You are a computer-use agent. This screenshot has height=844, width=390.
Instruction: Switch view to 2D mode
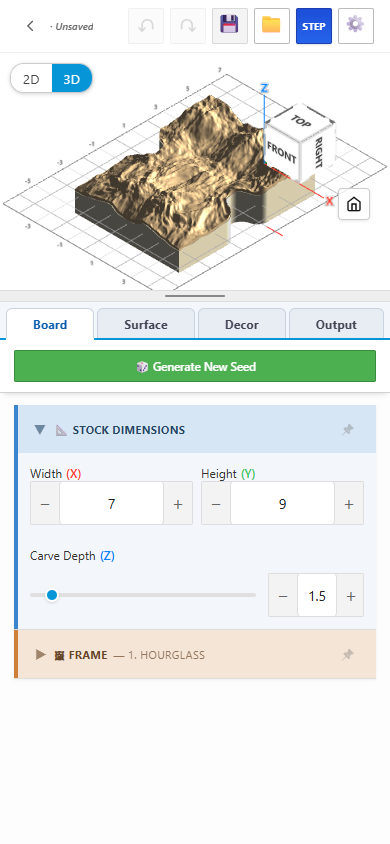click(31, 79)
